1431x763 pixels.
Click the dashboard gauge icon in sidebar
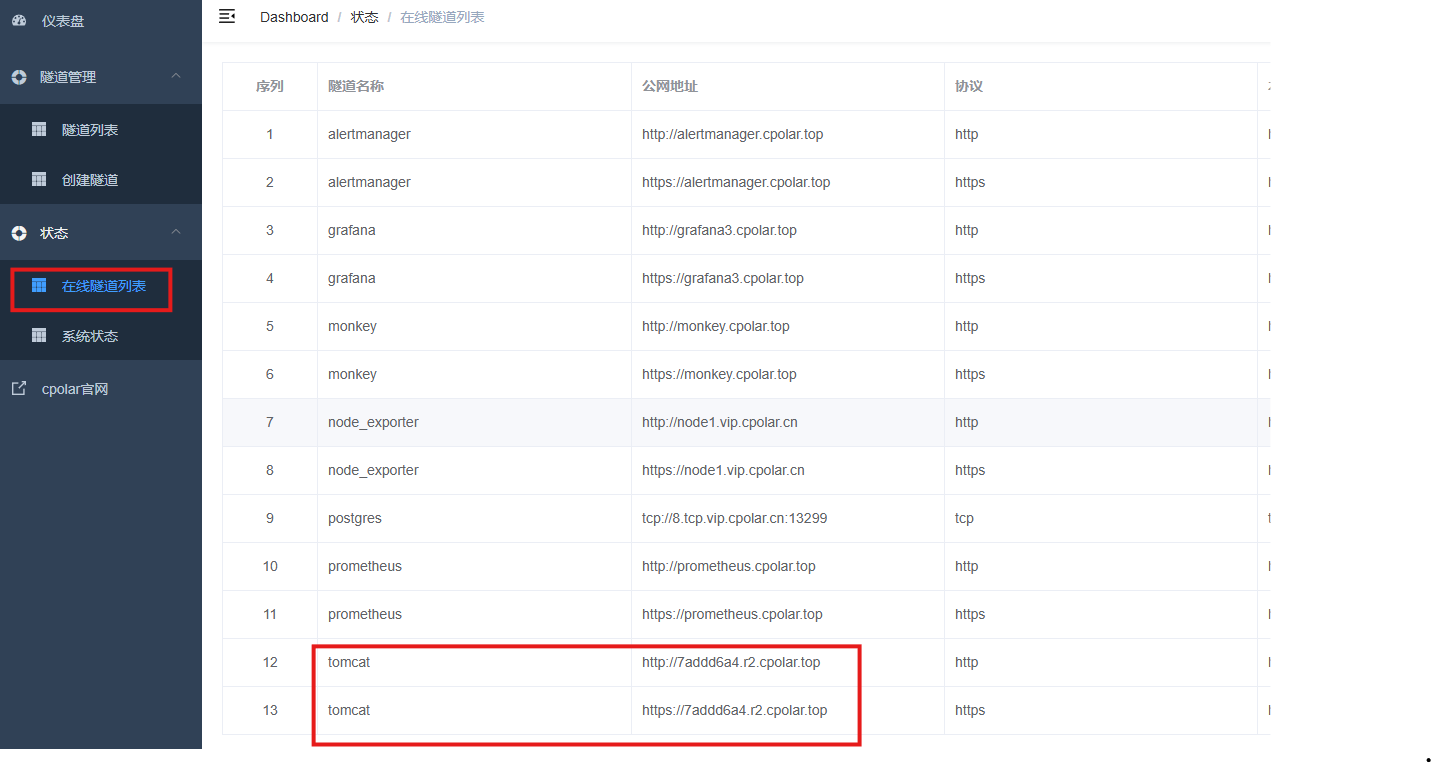click(19, 21)
